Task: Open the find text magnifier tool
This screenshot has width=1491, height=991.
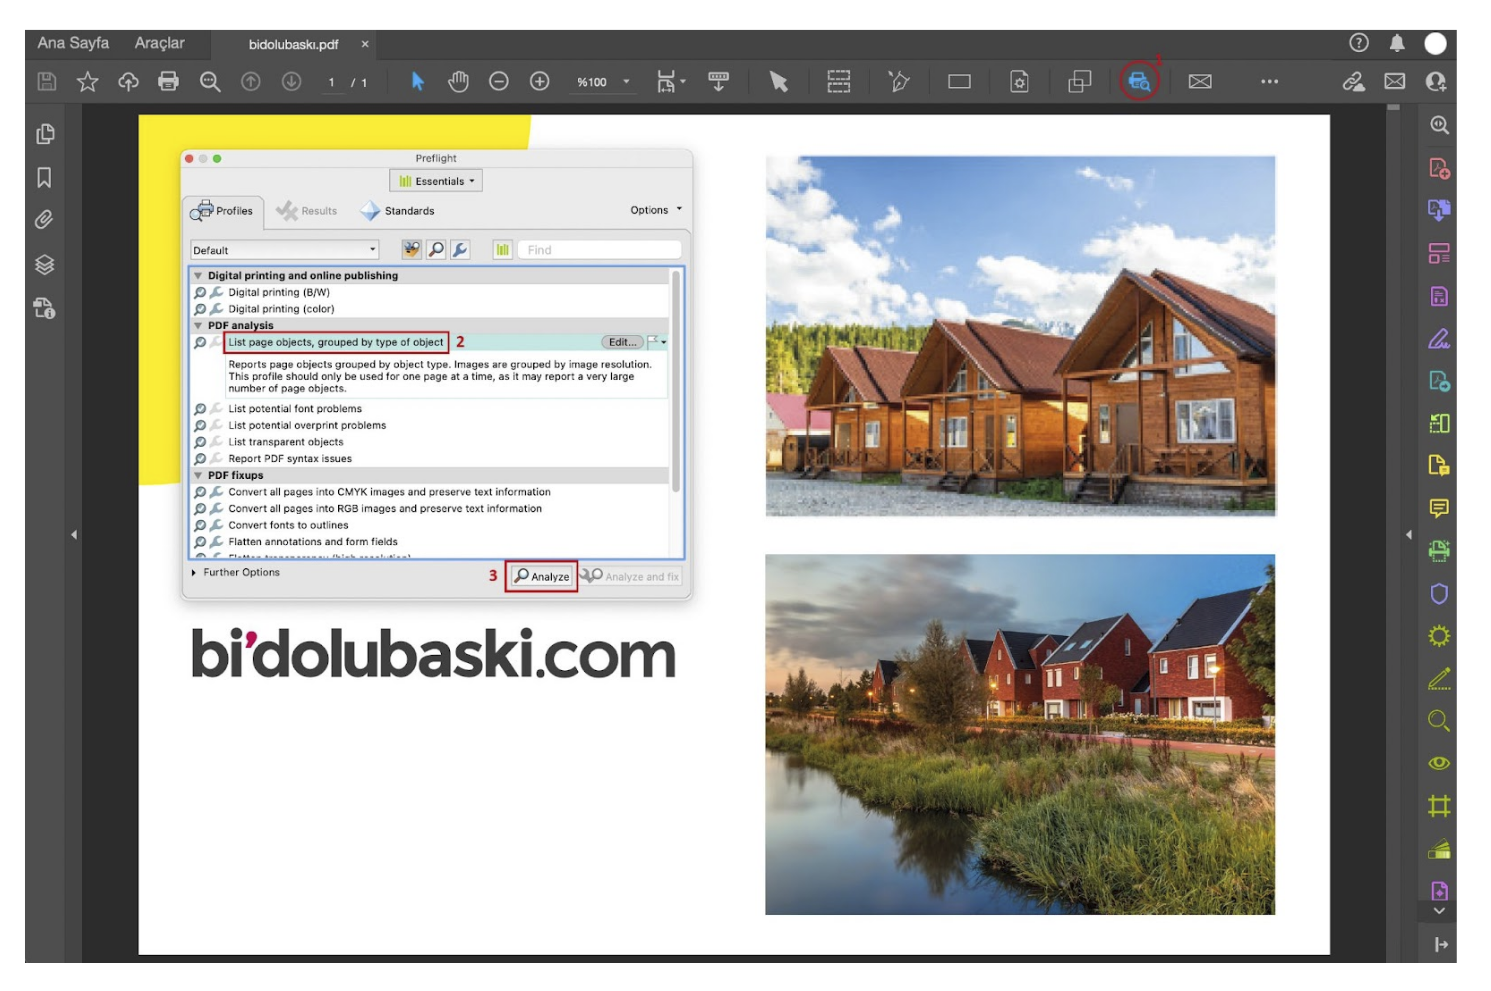Action: click(x=210, y=82)
